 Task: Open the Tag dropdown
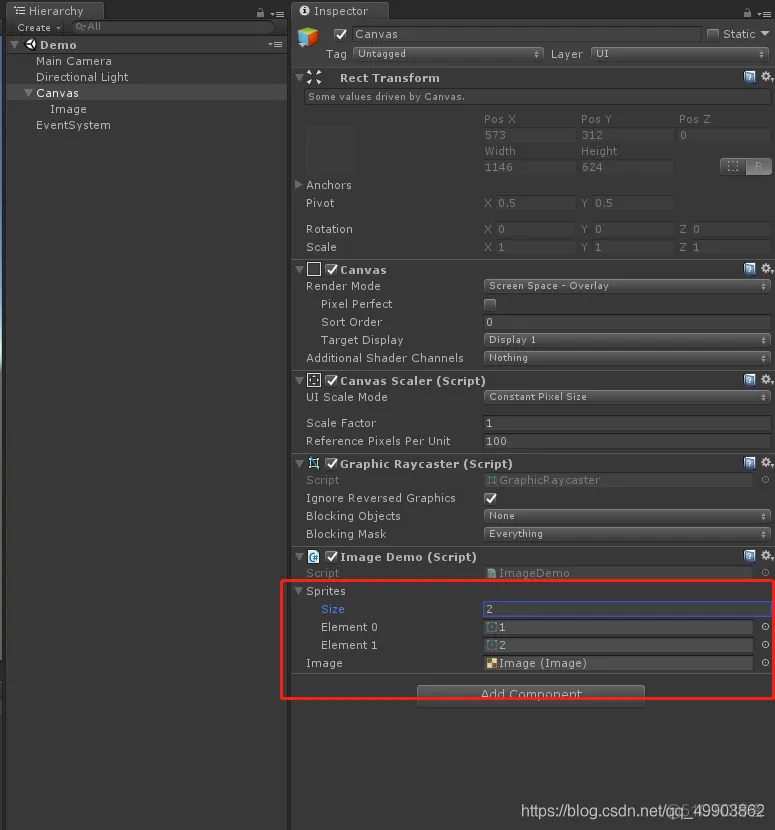pyautogui.click(x=448, y=54)
